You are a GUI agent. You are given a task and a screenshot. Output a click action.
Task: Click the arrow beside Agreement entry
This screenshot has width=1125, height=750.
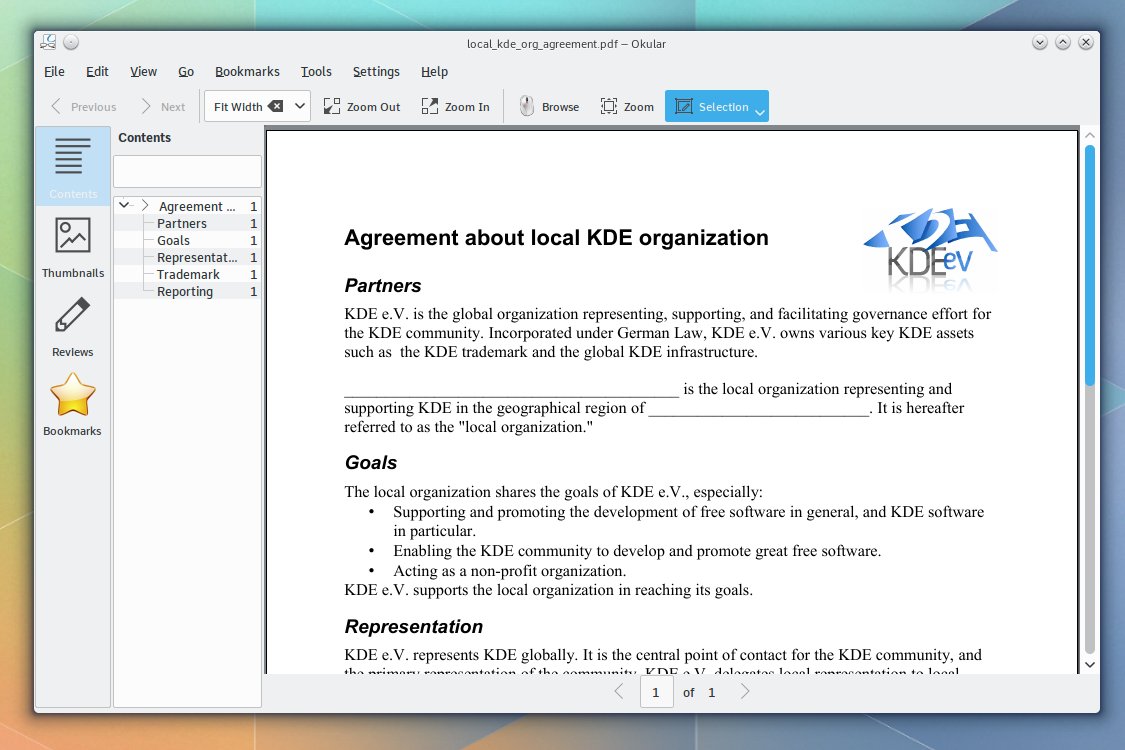[145, 205]
